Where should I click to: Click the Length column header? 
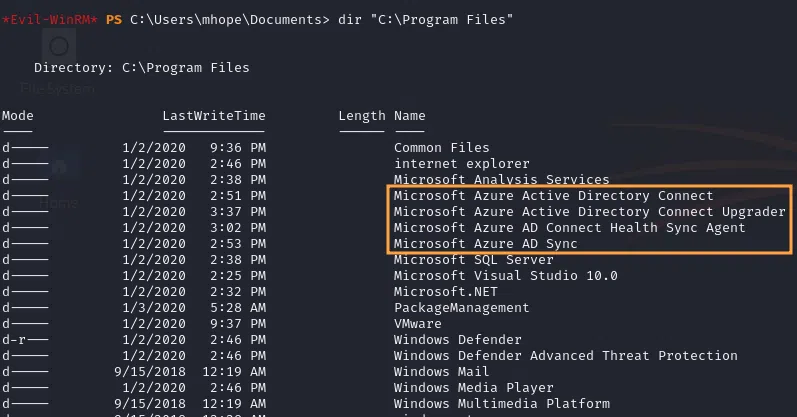click(362, 116)
